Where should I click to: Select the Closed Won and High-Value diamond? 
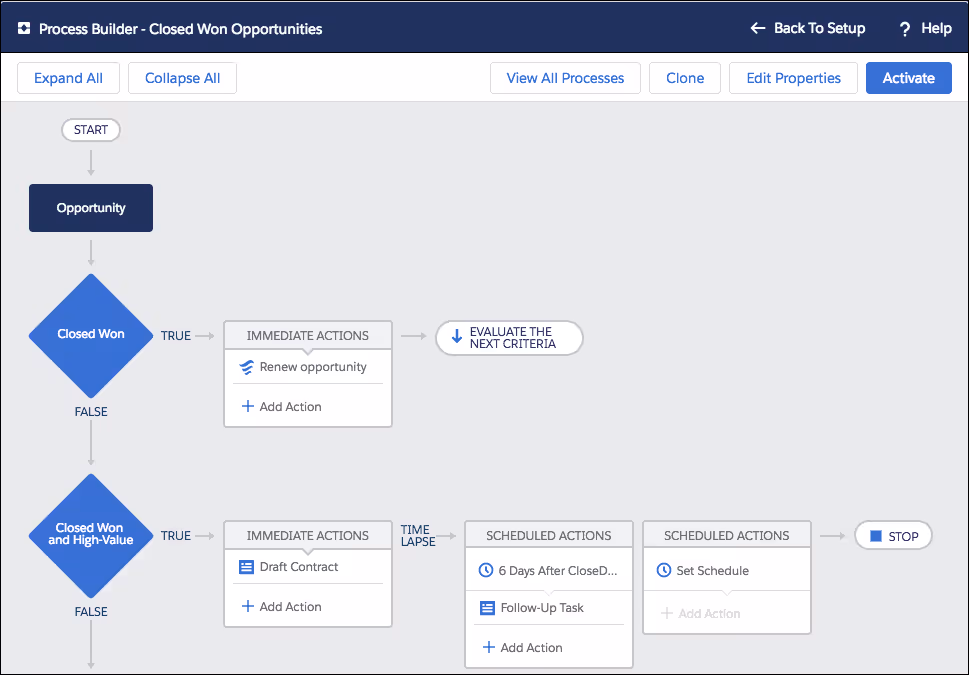click(x=91, y=535)
